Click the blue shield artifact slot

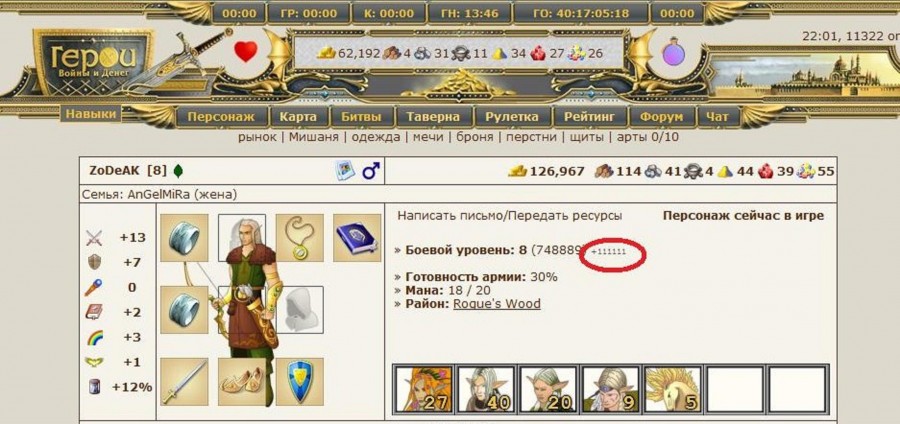pos(300,382)
